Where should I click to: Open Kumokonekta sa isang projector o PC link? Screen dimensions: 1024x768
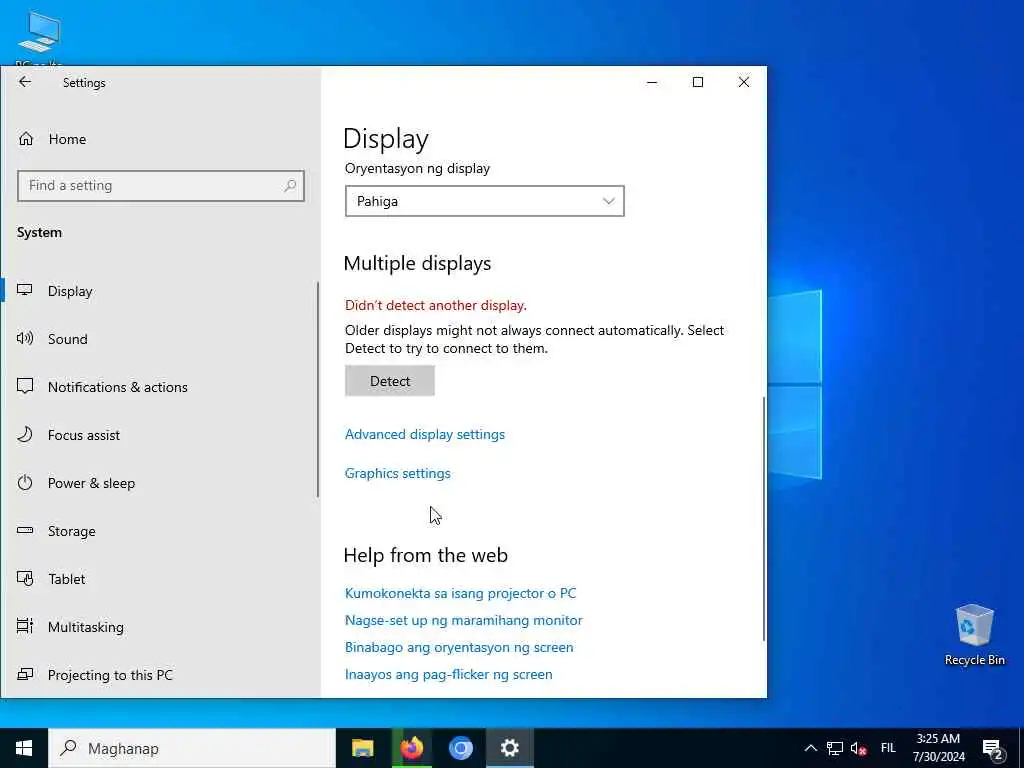point(460,594)
